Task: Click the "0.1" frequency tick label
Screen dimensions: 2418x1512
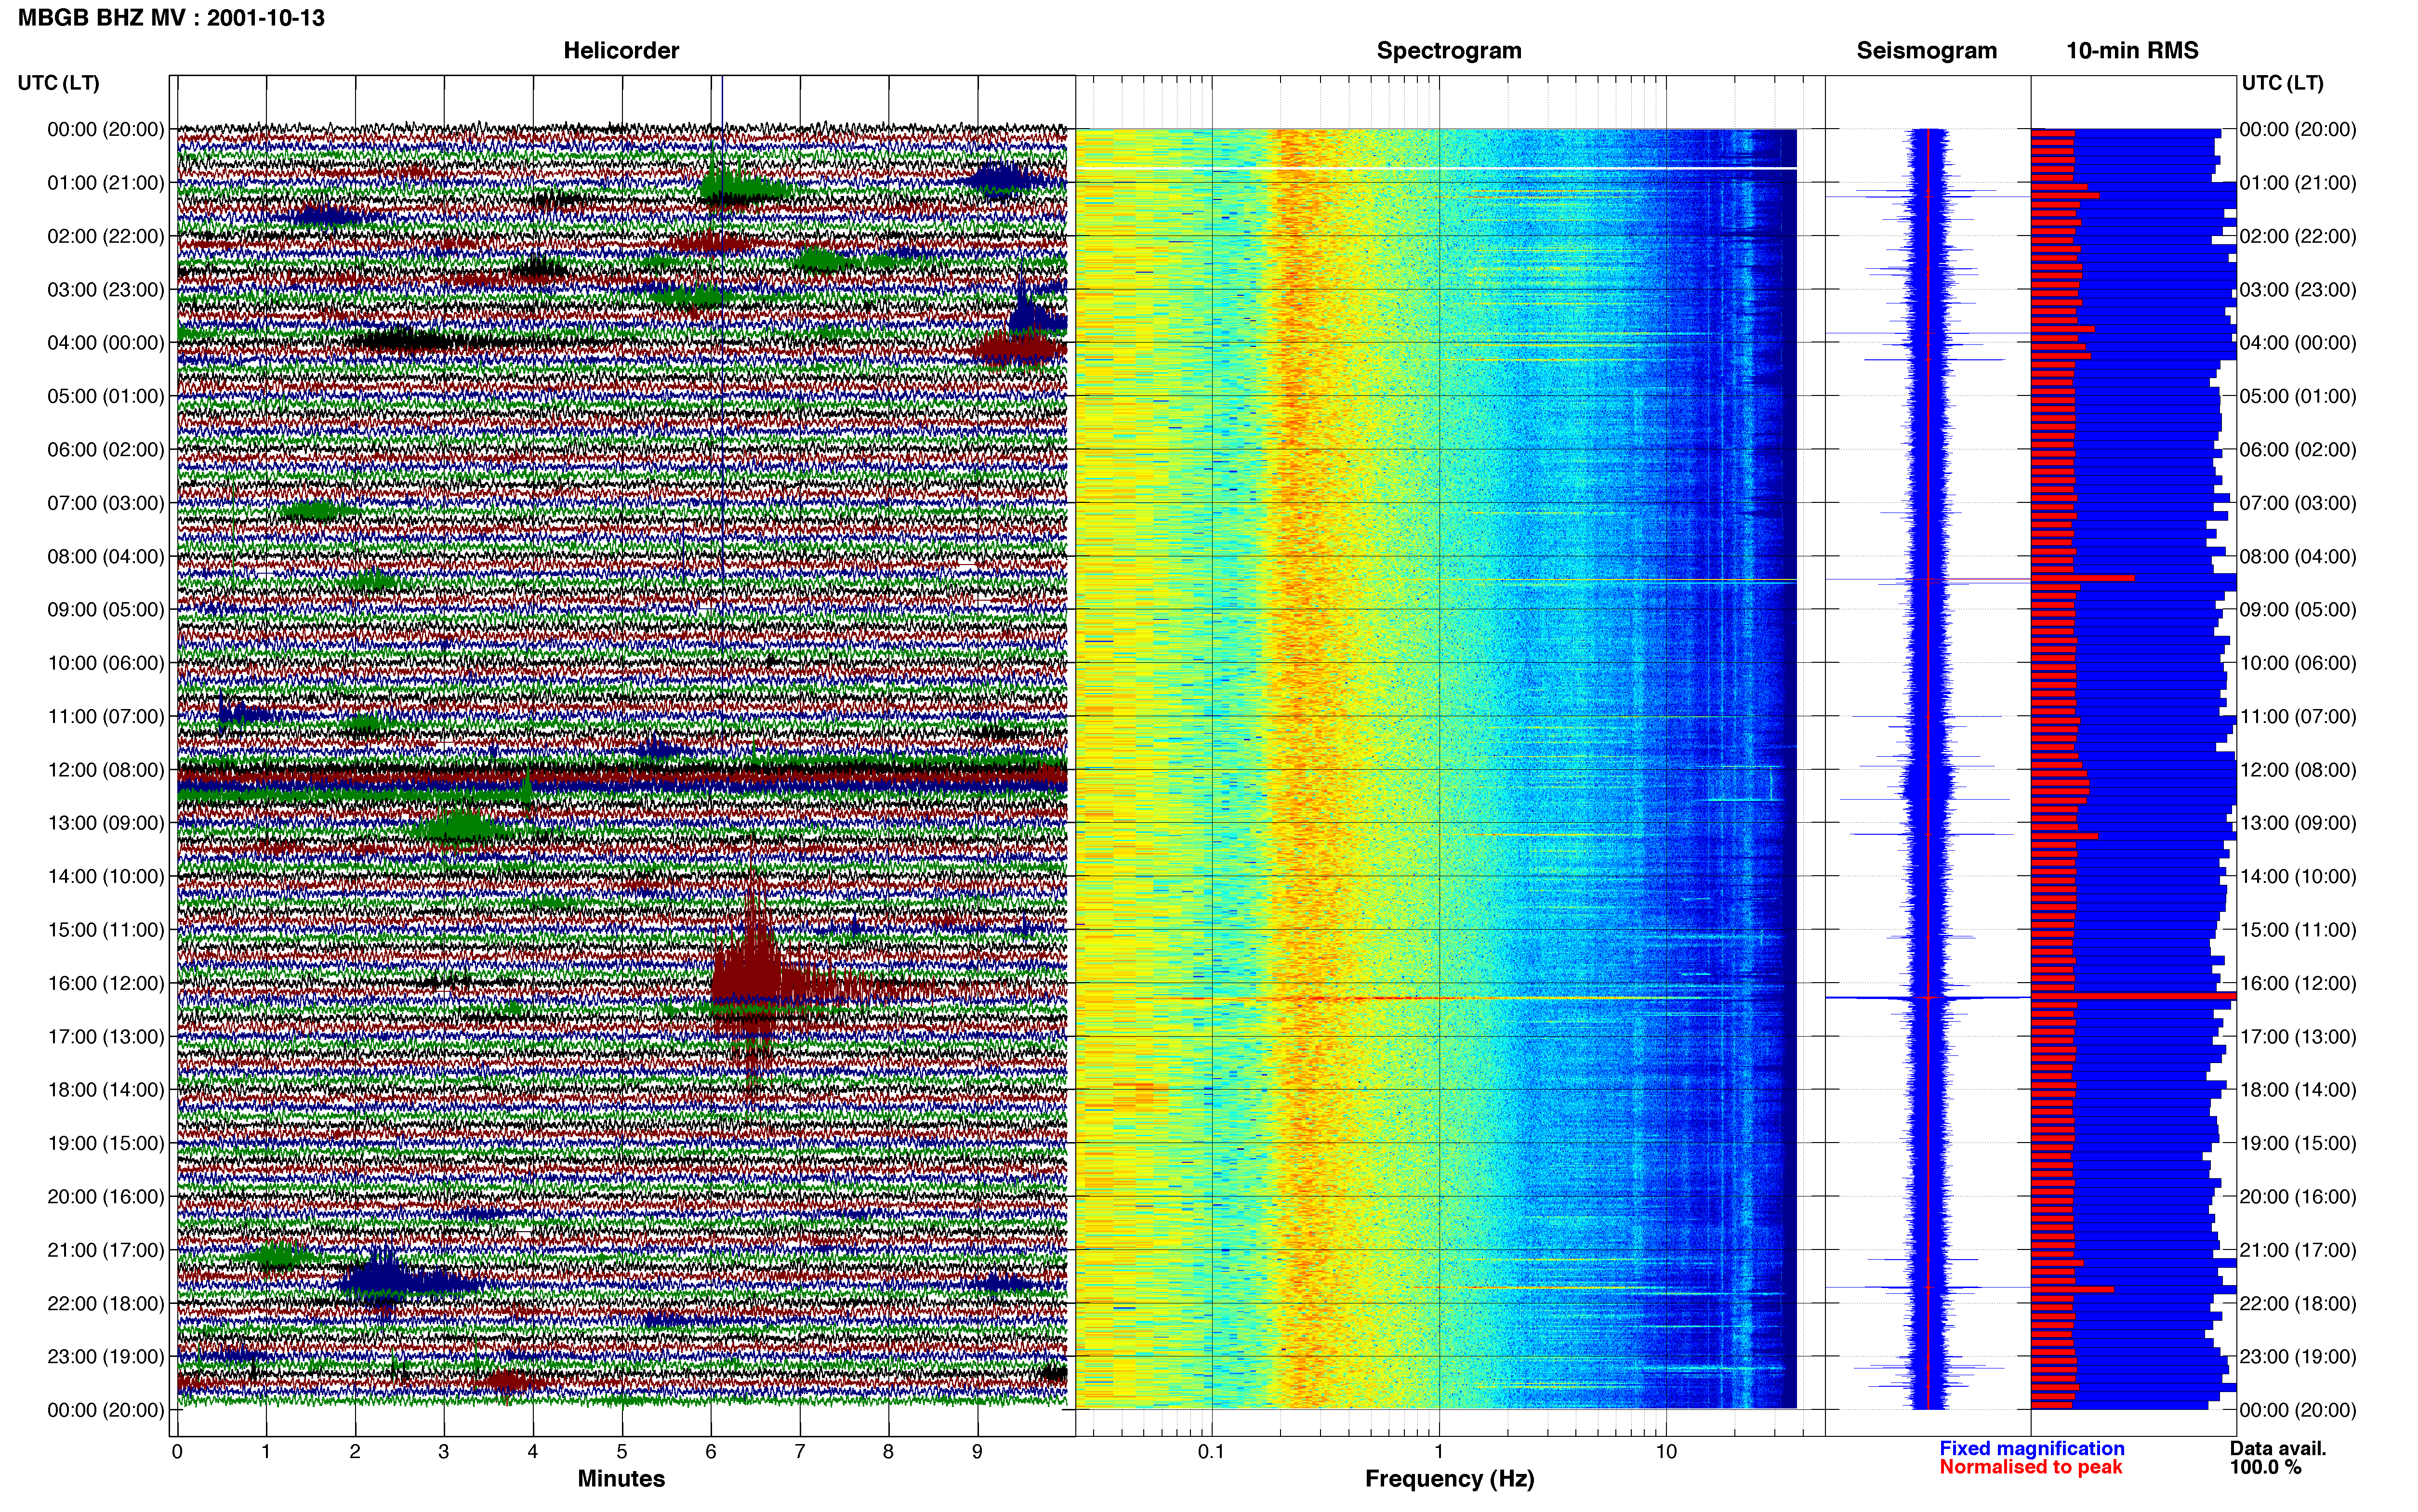Action: tap(1211, 1452)
